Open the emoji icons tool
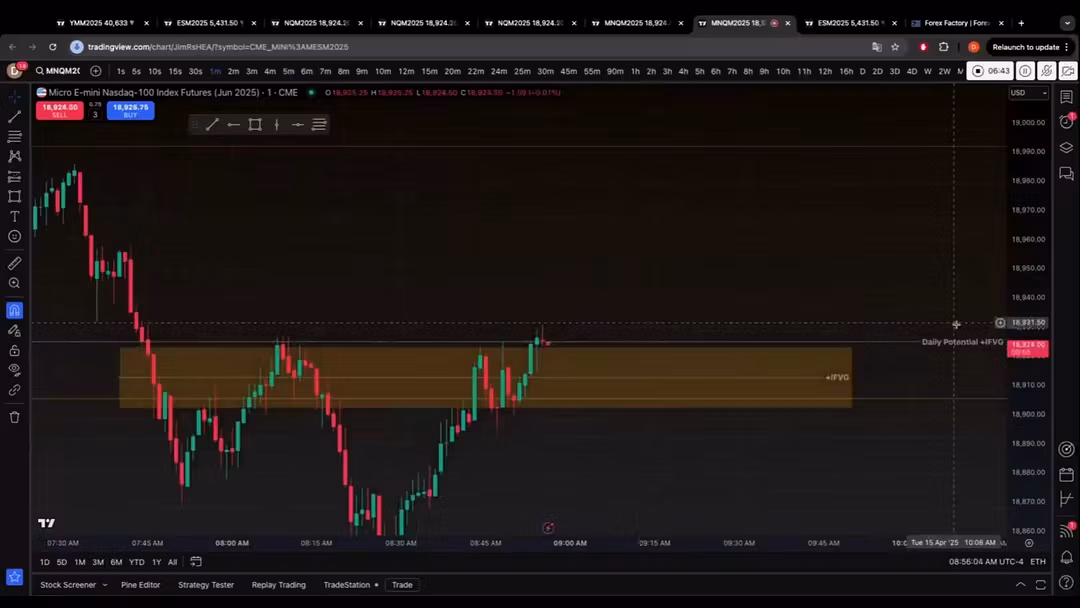This screenshot has height=608, width=1080. 14,236
